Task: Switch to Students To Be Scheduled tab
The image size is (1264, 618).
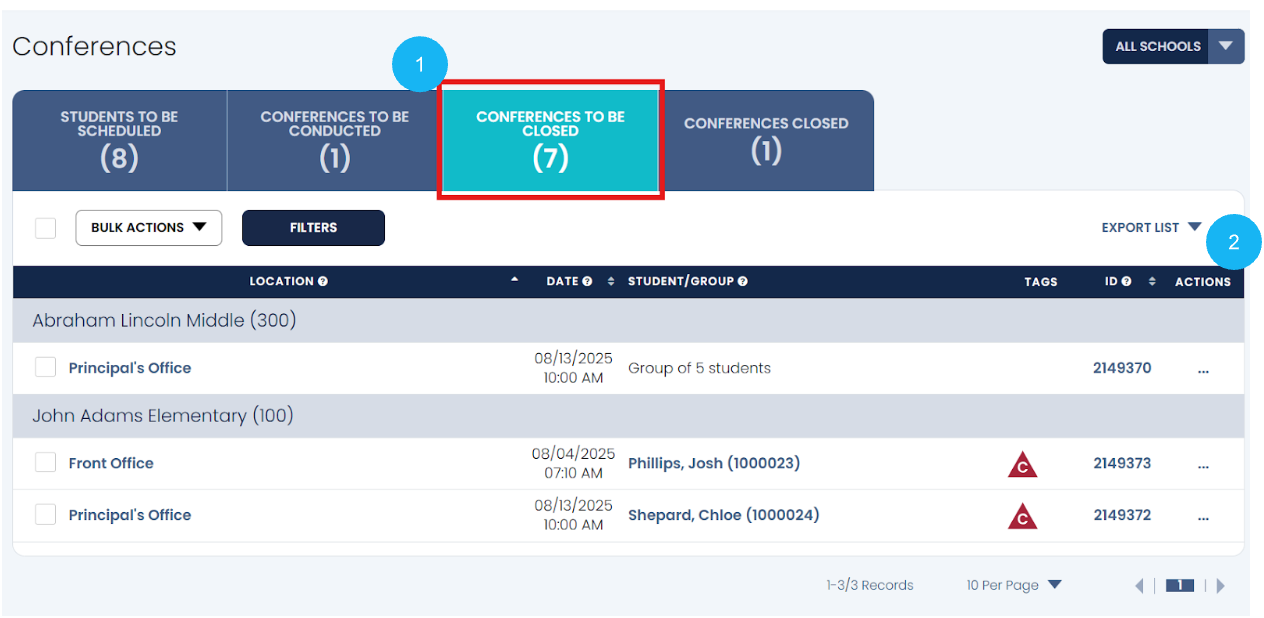Action: (119, 140)
